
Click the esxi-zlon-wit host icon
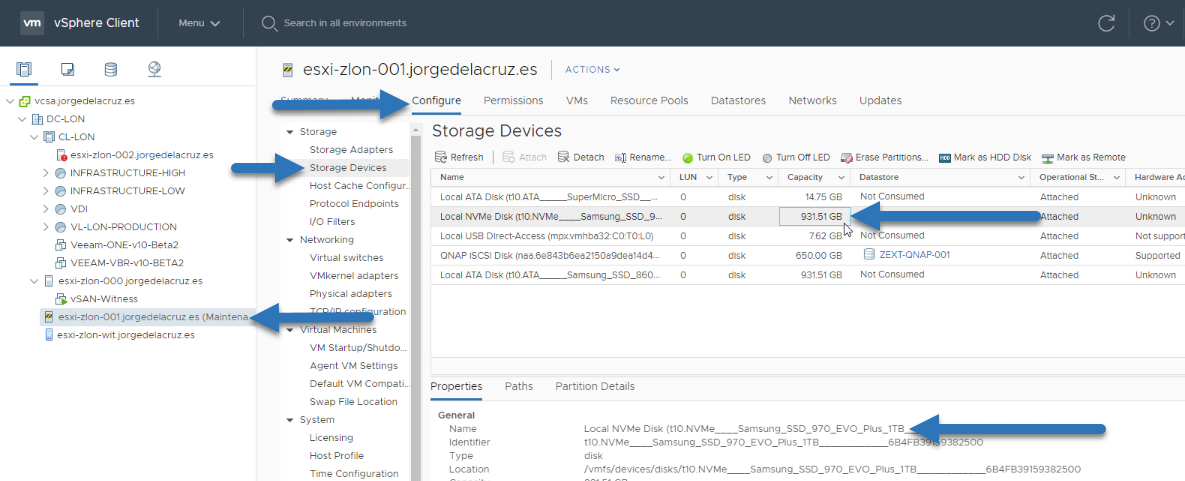tap(49, 334)
